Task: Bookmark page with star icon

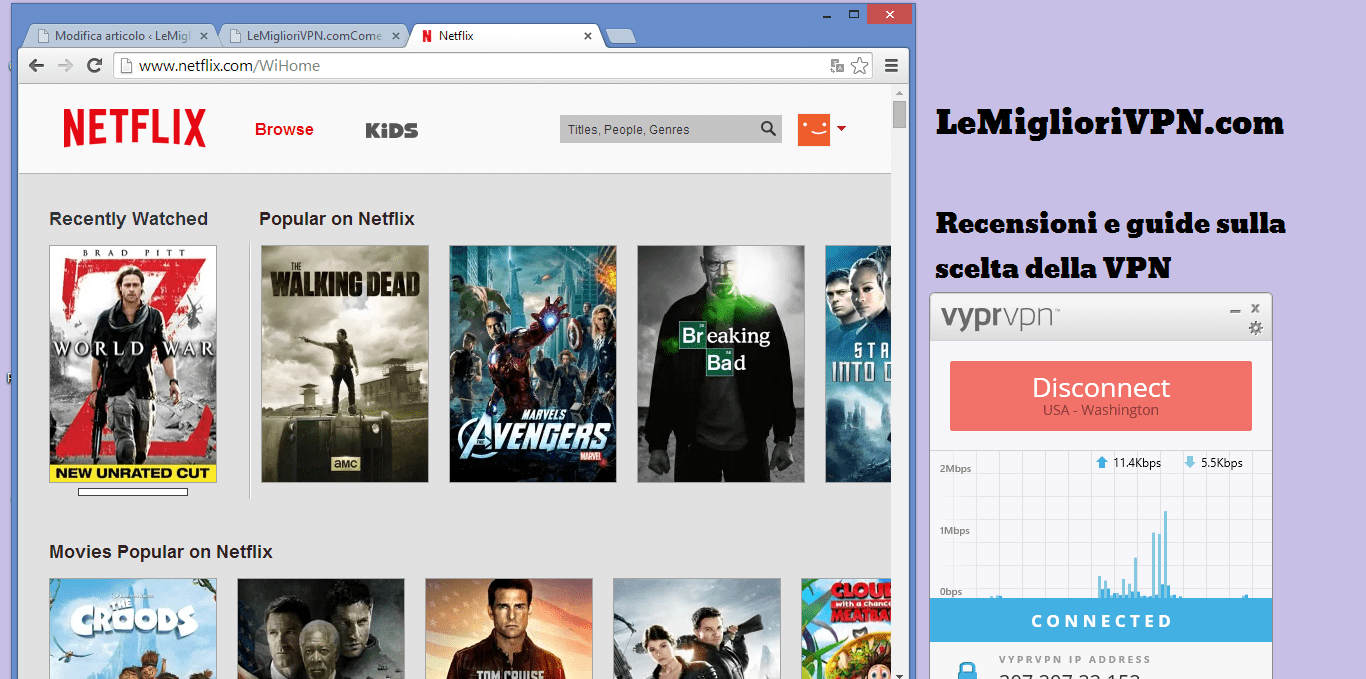Action: point(859,66)
